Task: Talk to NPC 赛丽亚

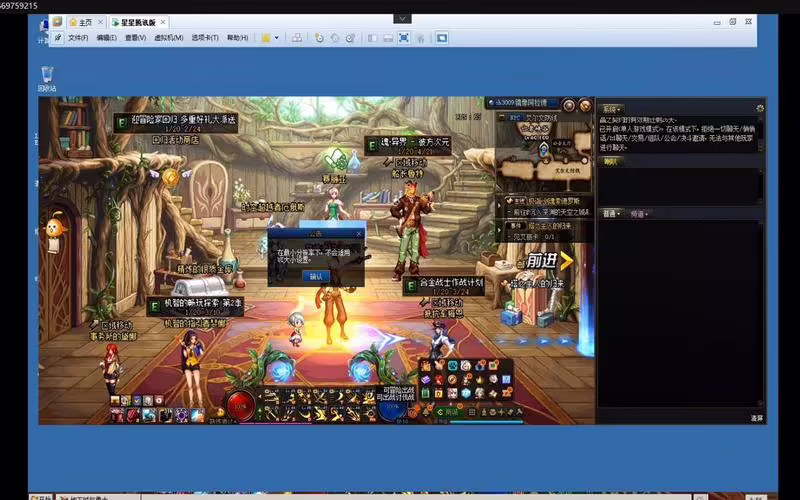Action: pos(334,204)
